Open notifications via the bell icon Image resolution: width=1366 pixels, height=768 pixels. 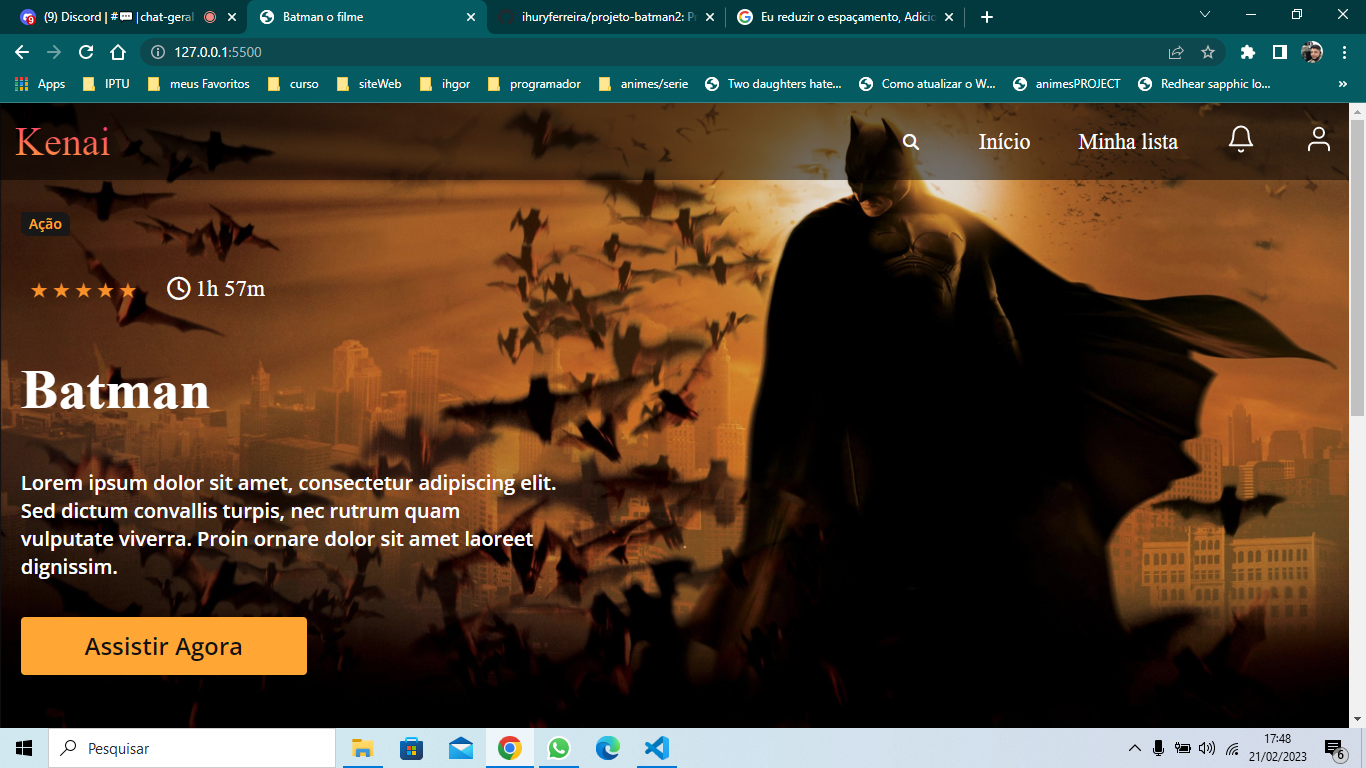coord(1240,140)
